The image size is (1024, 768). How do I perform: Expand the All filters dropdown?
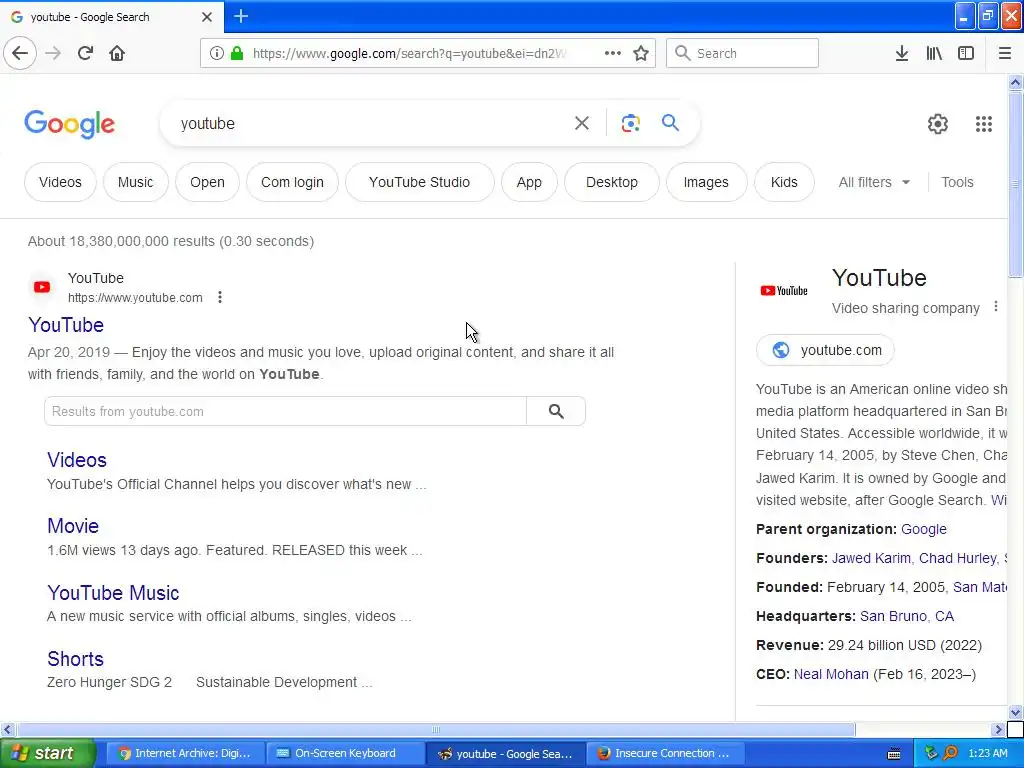coord(874,182)
